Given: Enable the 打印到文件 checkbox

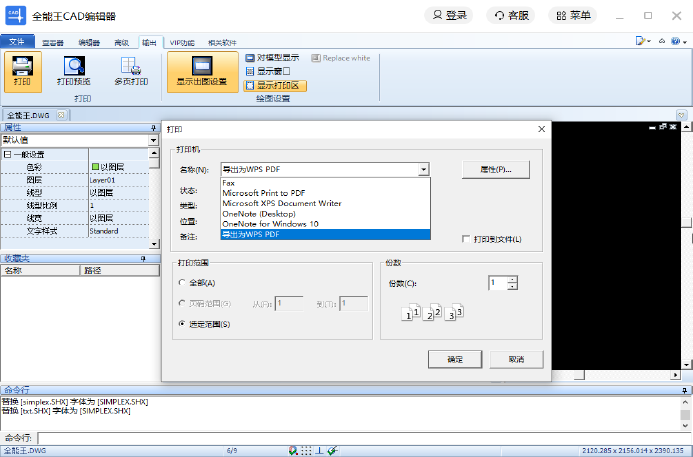Looking at the screenshot, I should [x=465, y=239].
